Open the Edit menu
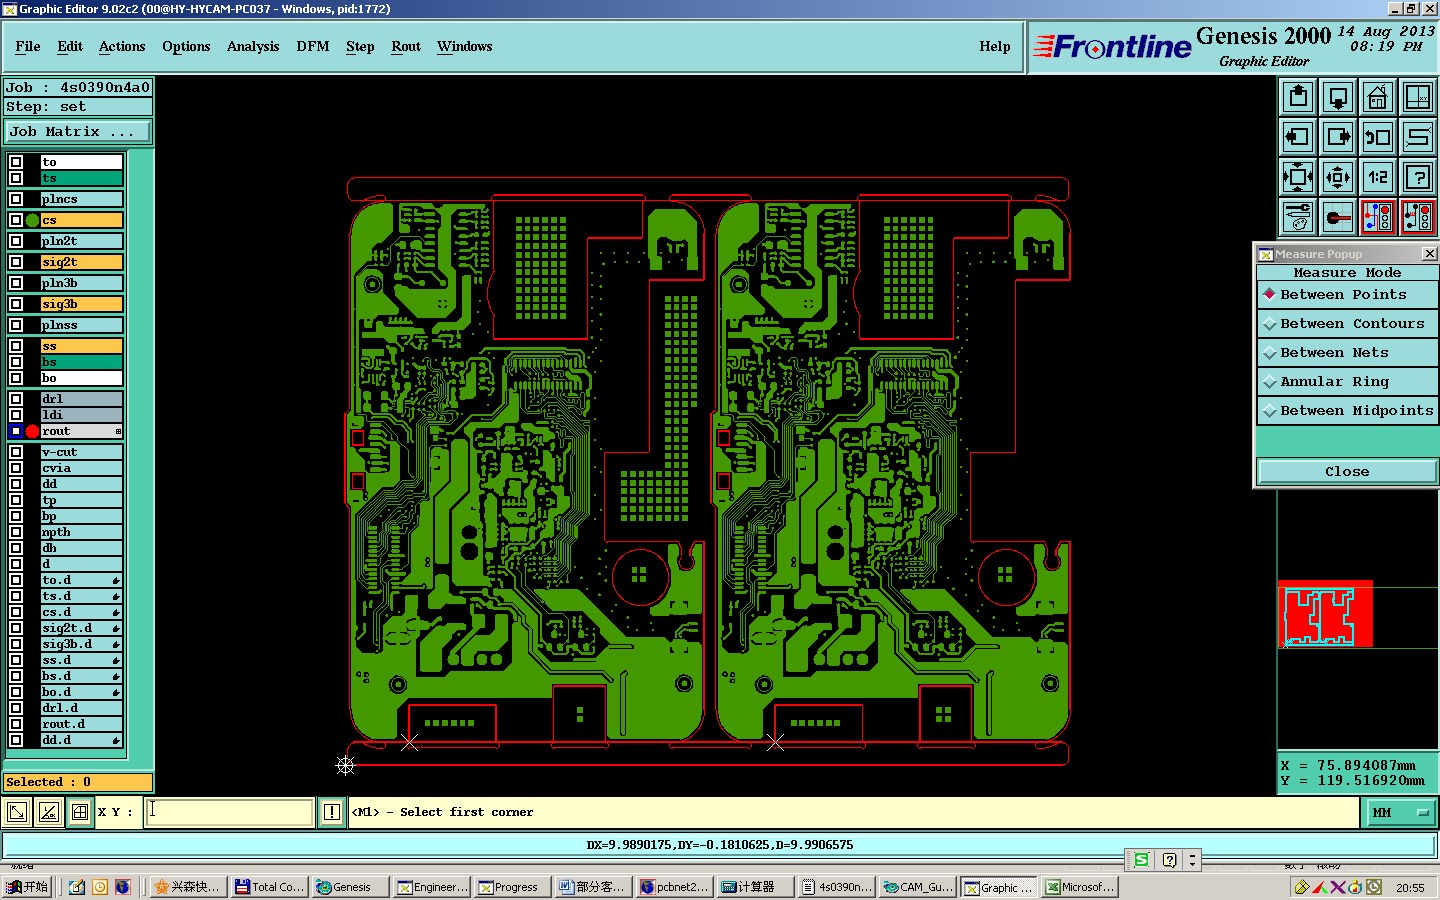1440x900 pixels. point(70,47)
